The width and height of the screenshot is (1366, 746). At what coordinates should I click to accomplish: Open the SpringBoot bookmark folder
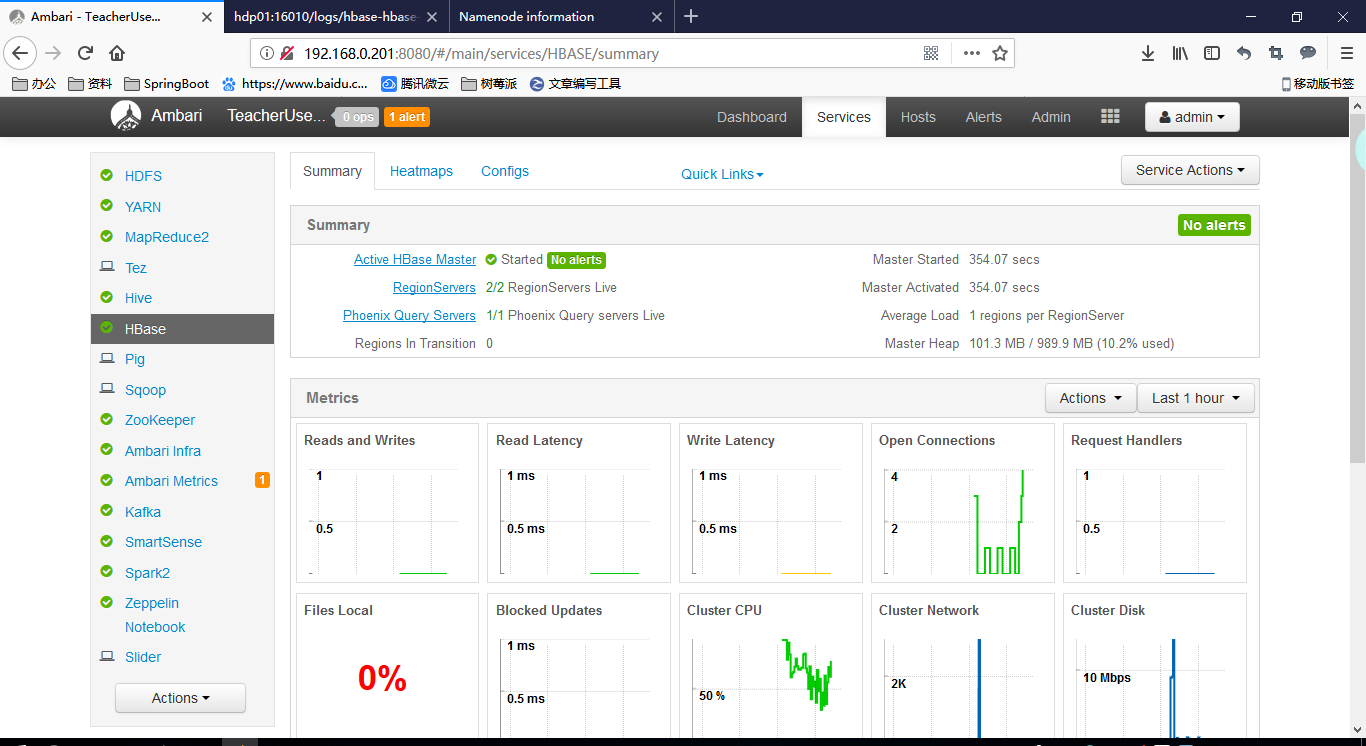click(x=166, y=84)
